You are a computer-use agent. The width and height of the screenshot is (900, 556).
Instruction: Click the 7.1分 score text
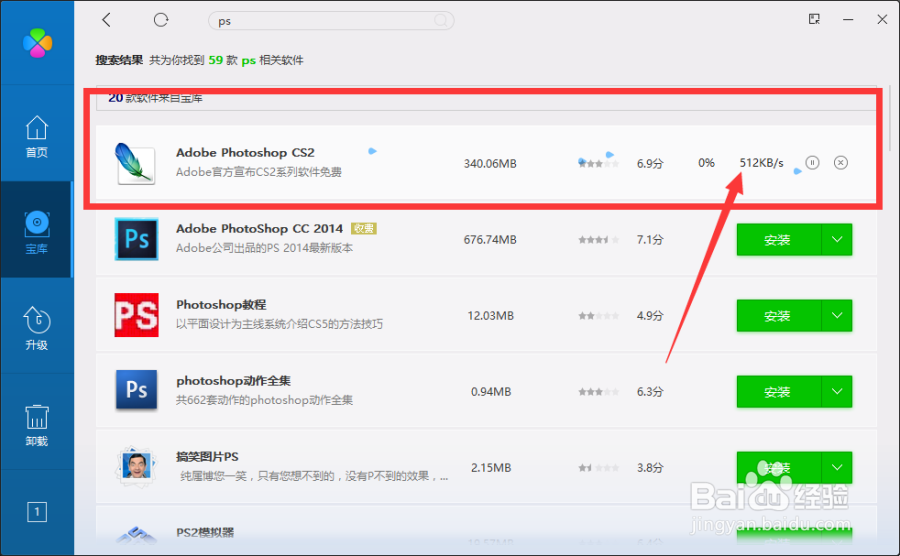pyautogui.click(x=650, y=240)
